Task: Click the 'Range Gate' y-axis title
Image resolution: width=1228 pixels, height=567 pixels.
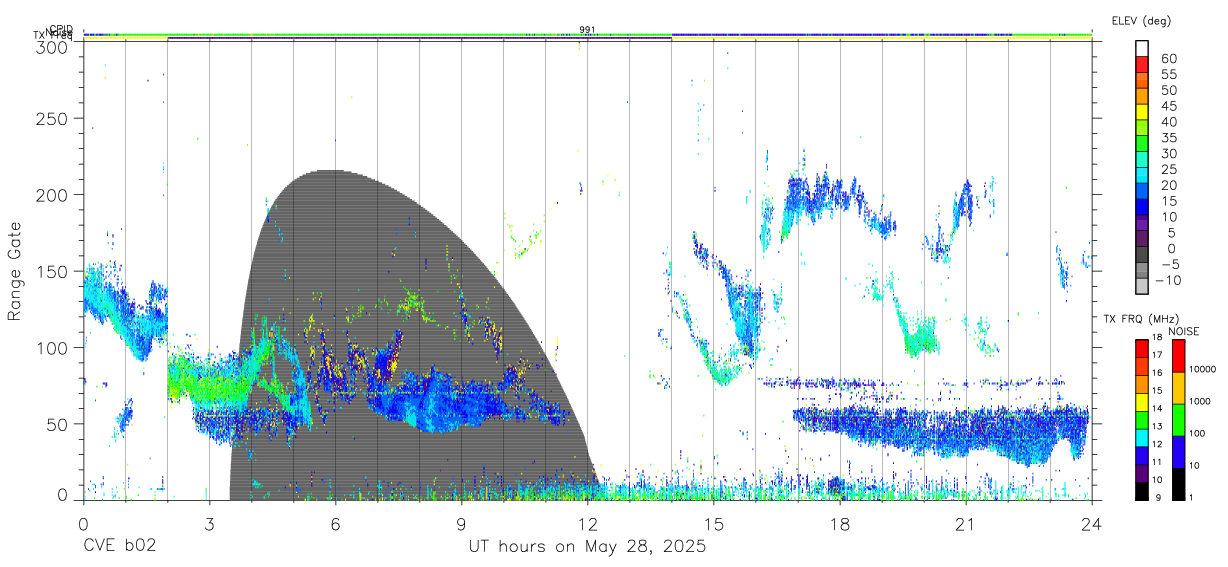Action: (16, 272)
